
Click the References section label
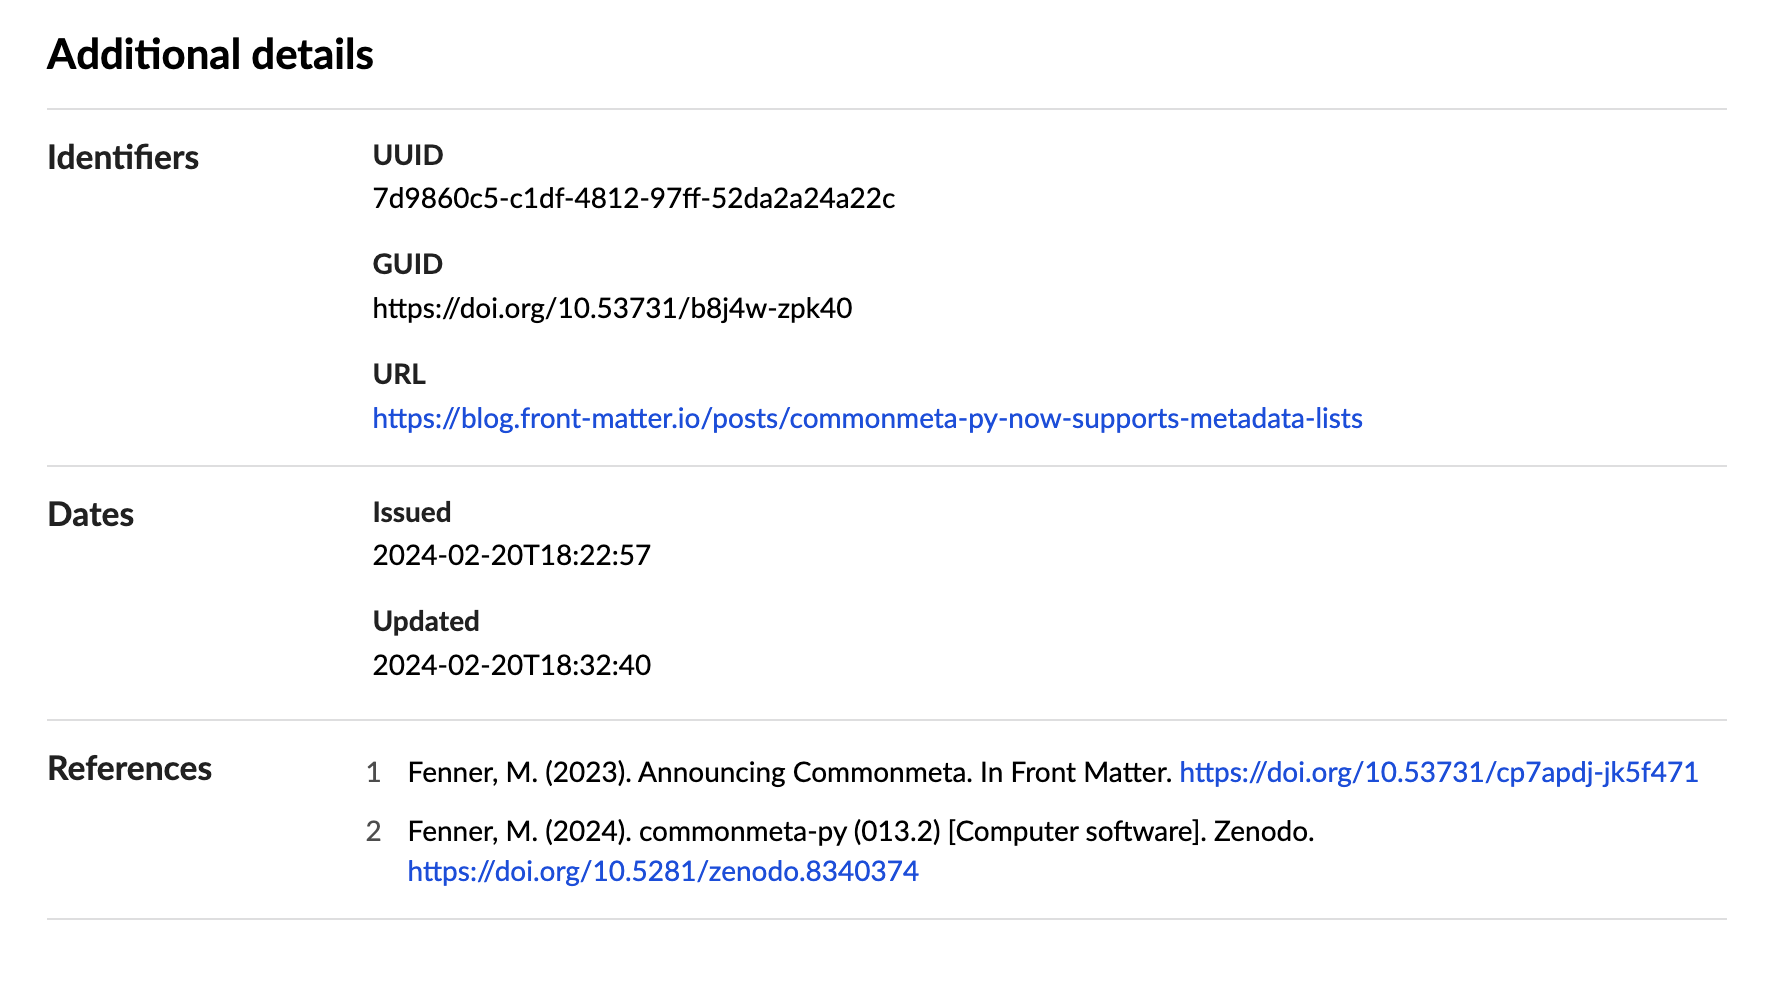129,768
